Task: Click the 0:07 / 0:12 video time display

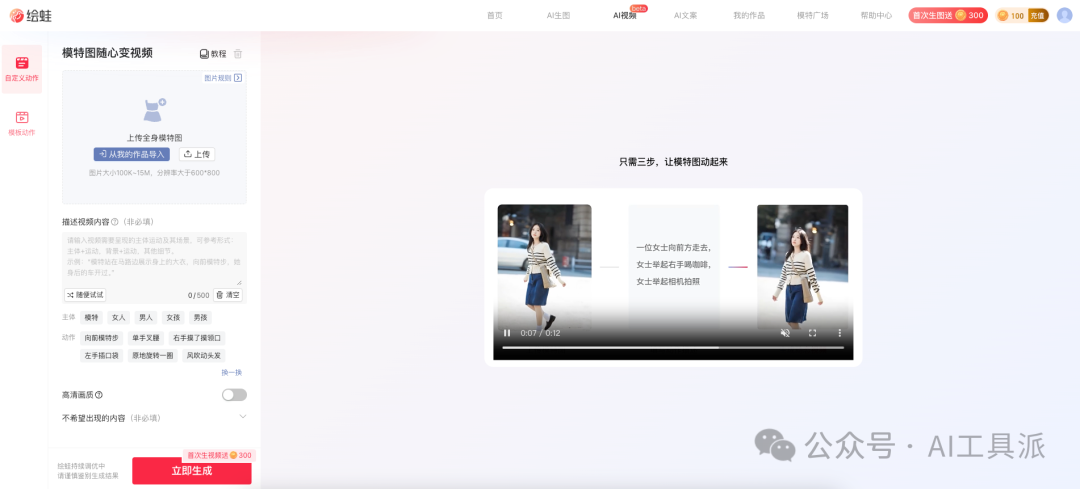Action: [541, 333]
